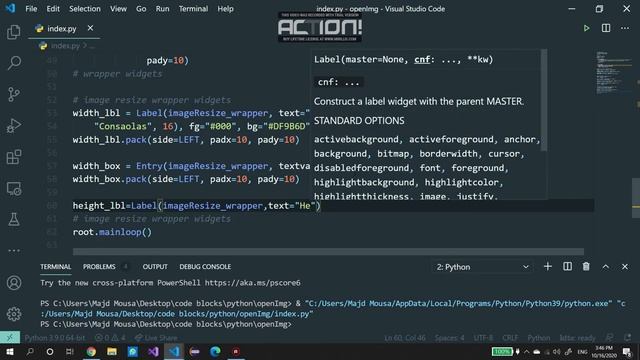Switch to the TERMINAL panel tab

[56, 267]
